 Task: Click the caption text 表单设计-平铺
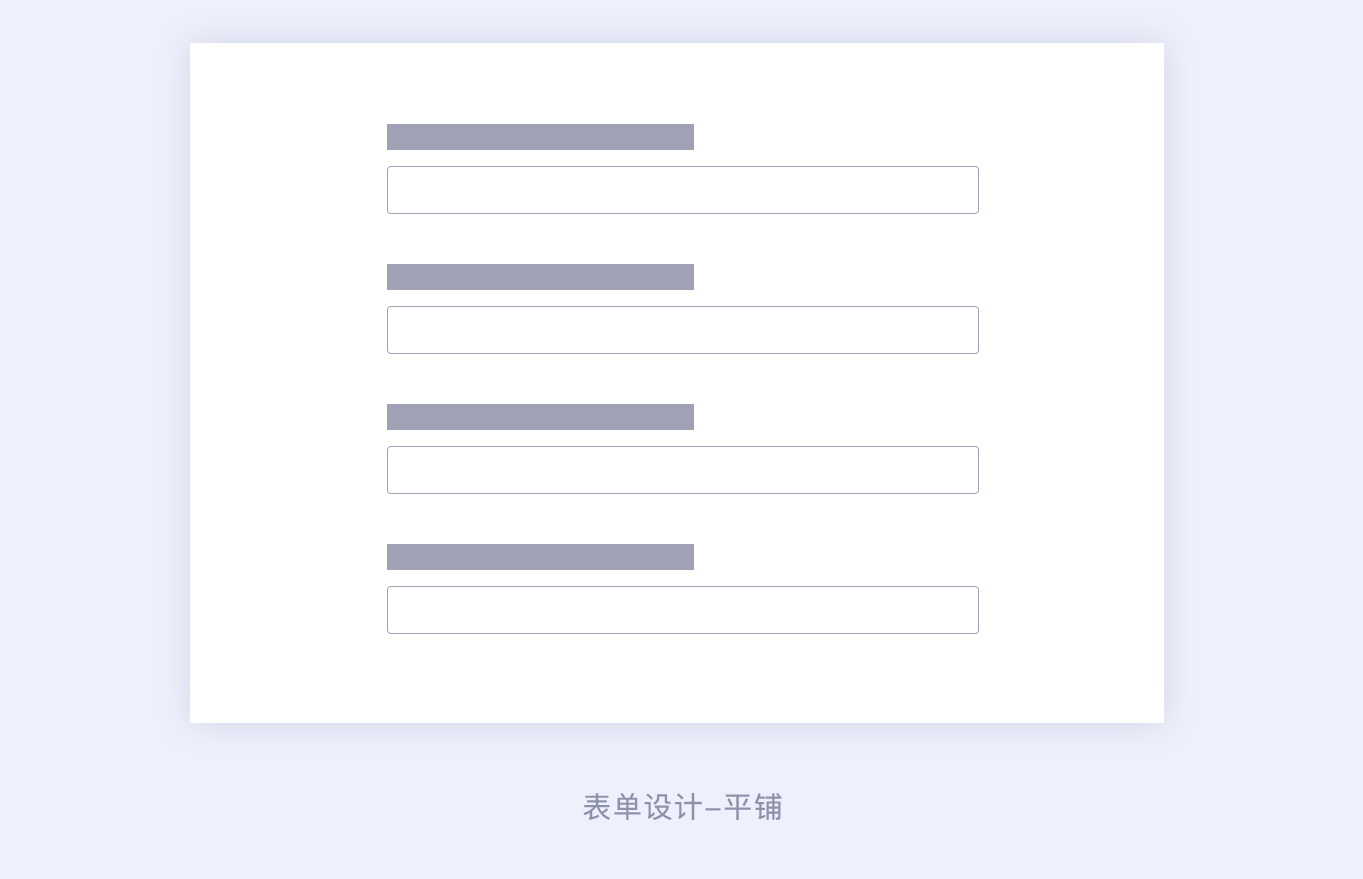tap(682, 807)
